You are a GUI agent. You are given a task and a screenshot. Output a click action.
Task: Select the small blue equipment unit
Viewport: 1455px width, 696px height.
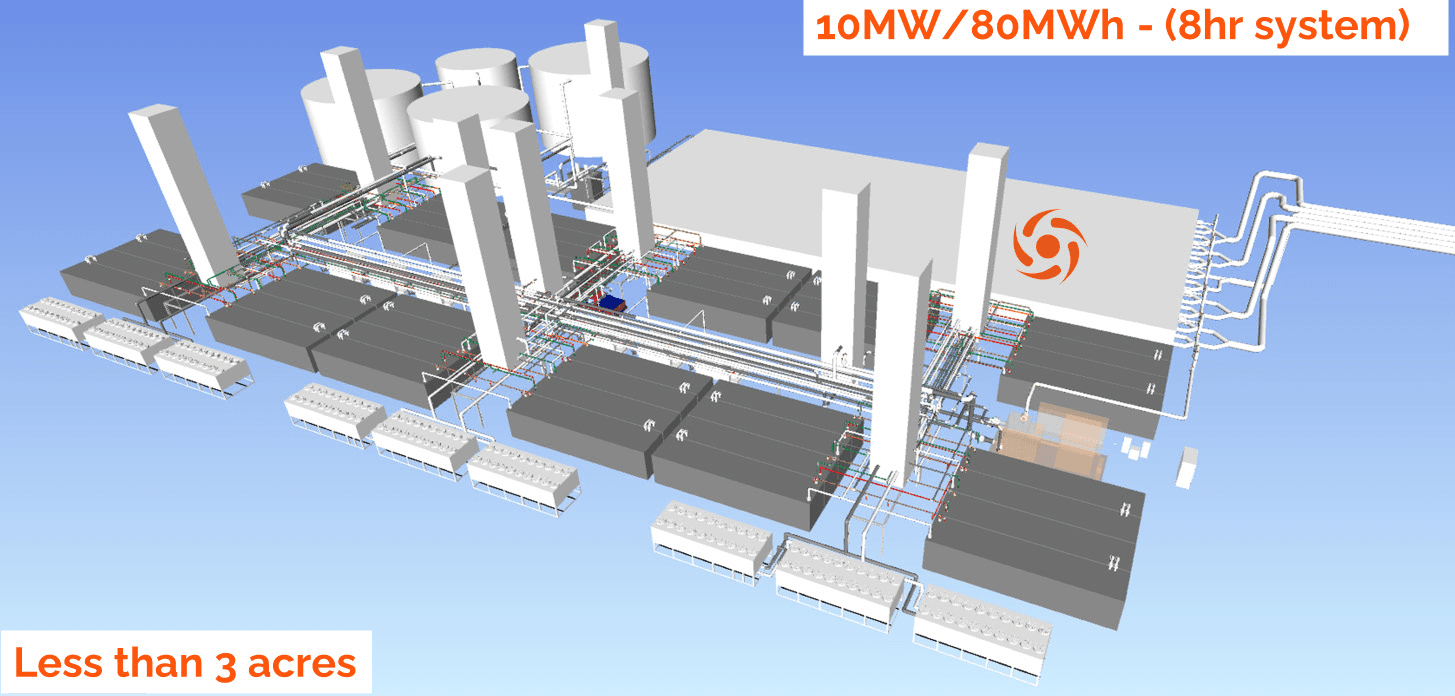pos(611,301)
